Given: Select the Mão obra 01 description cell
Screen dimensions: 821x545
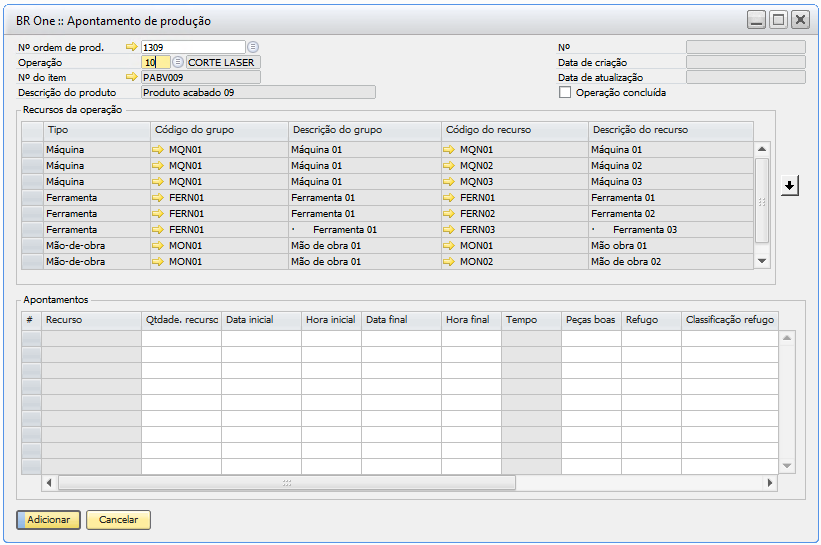Looking at the screenshot, I should (671, 246).
